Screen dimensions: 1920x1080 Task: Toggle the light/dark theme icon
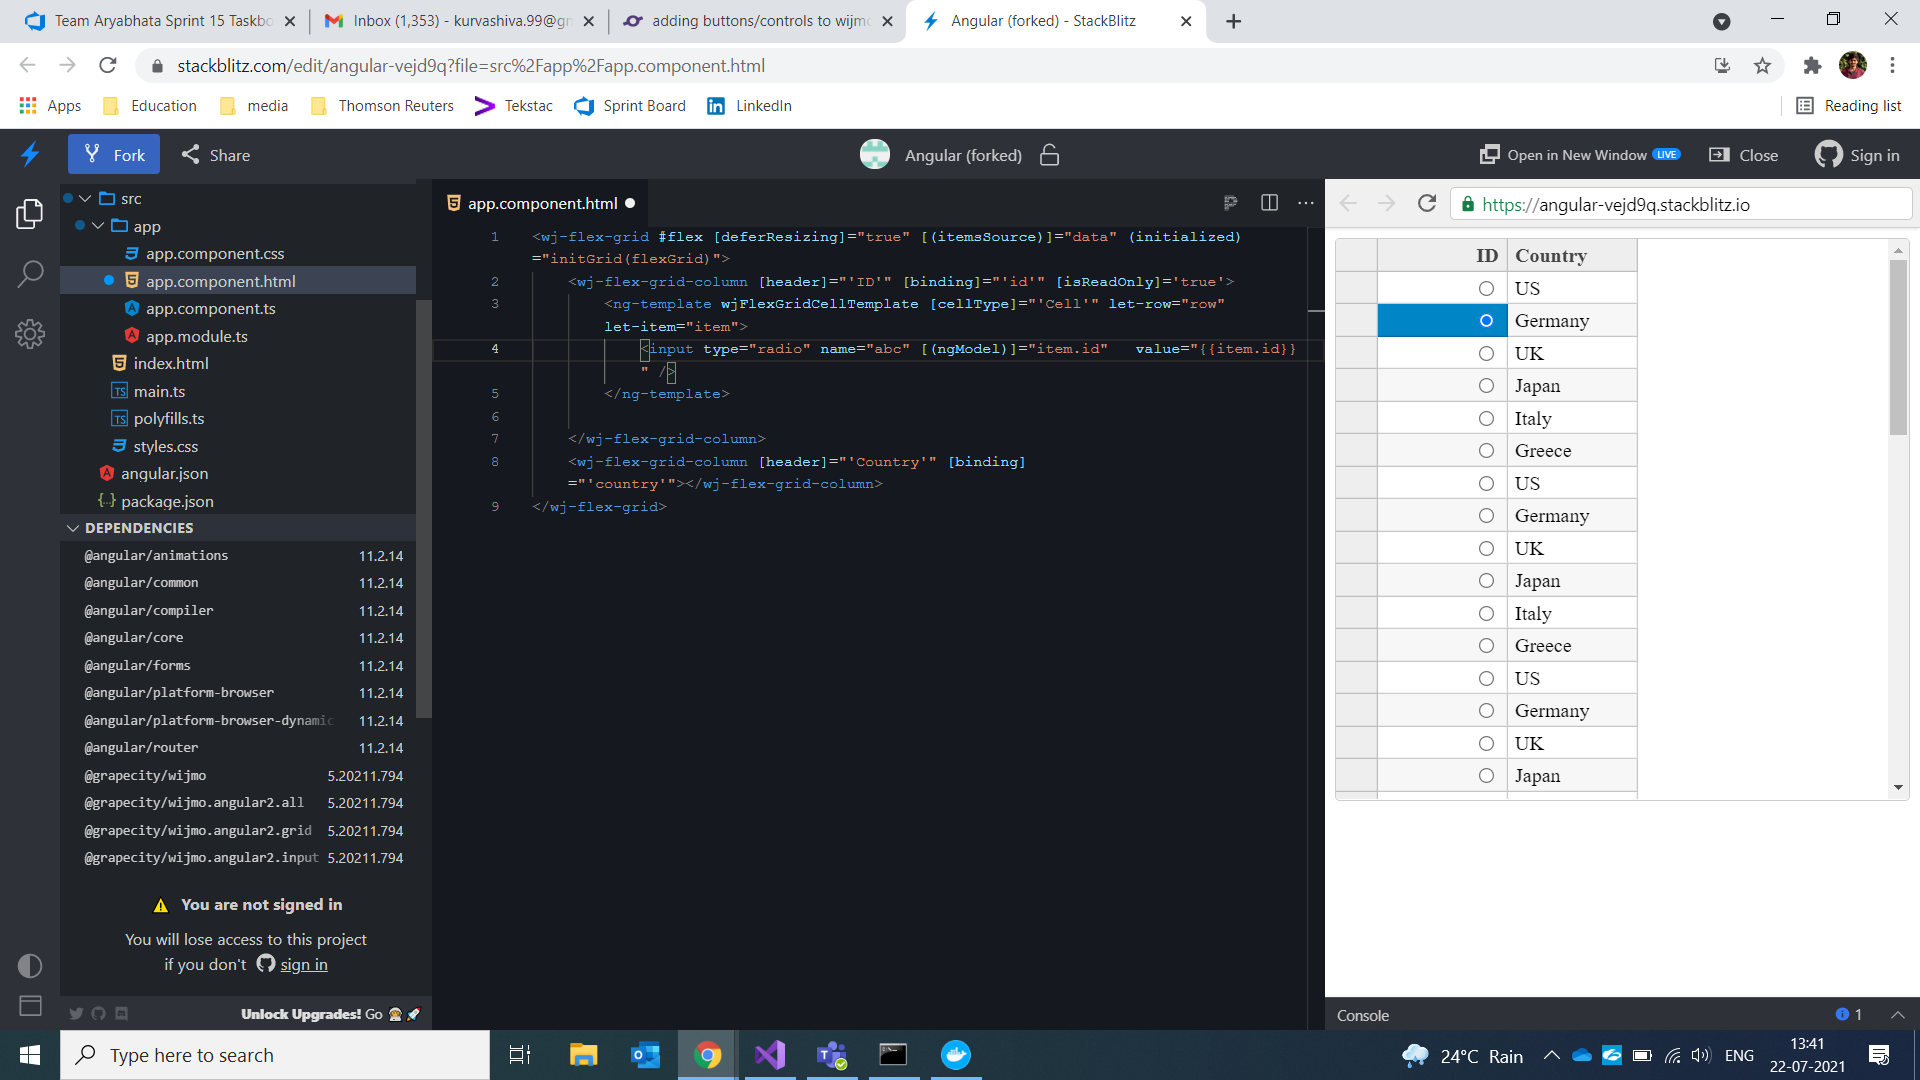pos(30,965)
